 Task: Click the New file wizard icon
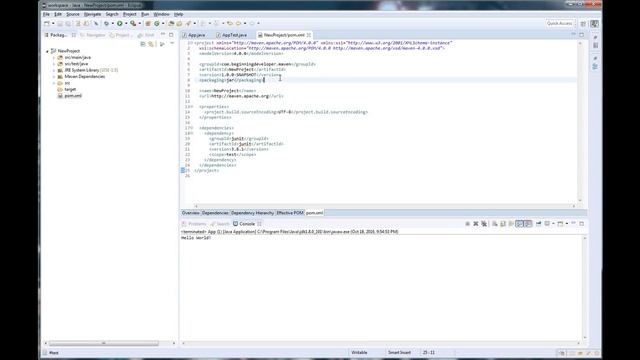(47, 24)
